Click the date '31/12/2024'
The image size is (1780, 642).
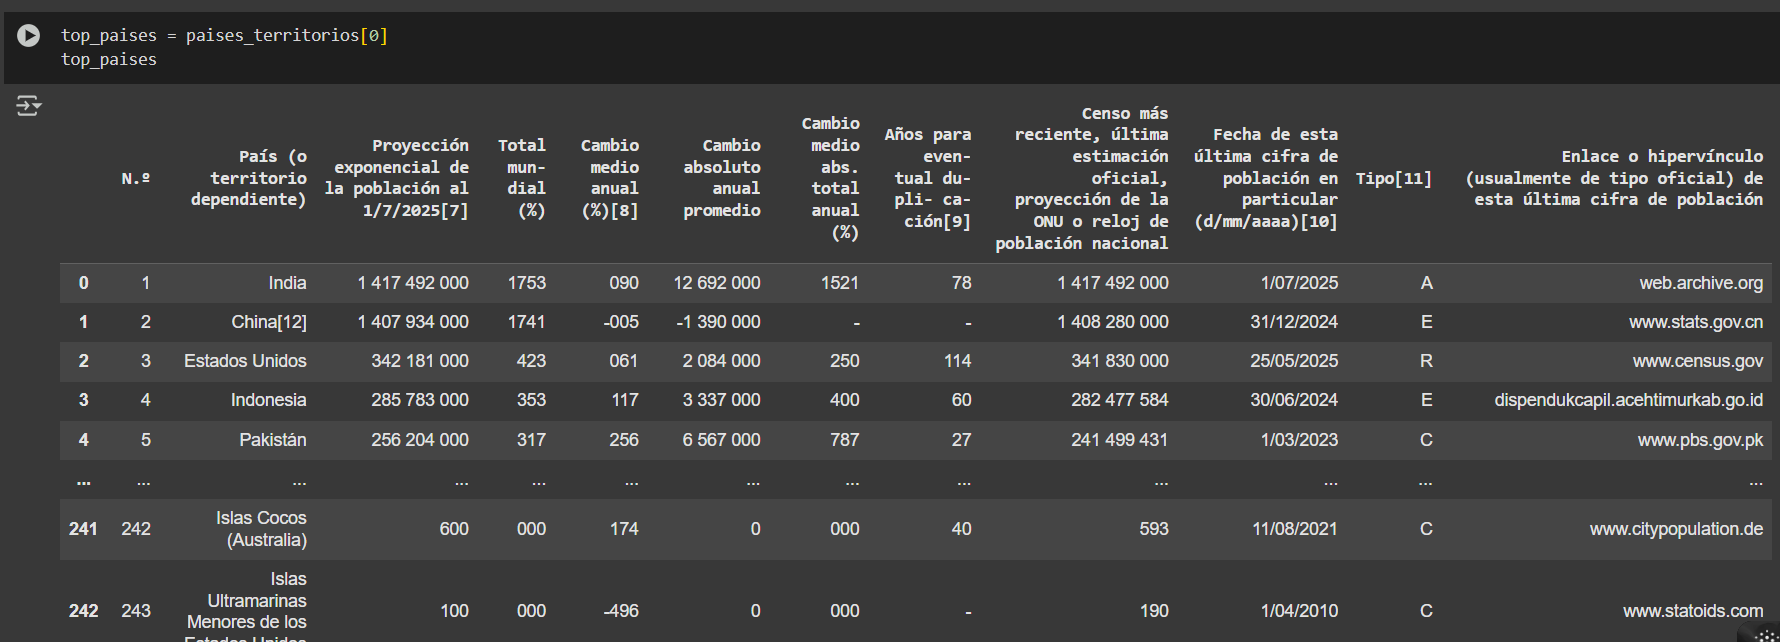click(x=1294, y=322)
